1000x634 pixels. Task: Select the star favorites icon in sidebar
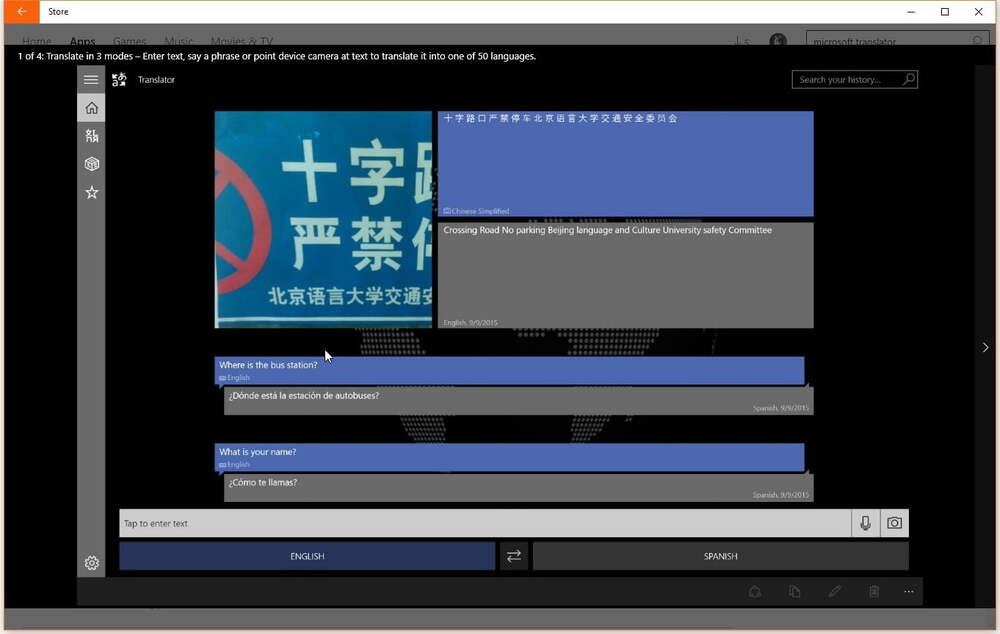coord(91,191)
